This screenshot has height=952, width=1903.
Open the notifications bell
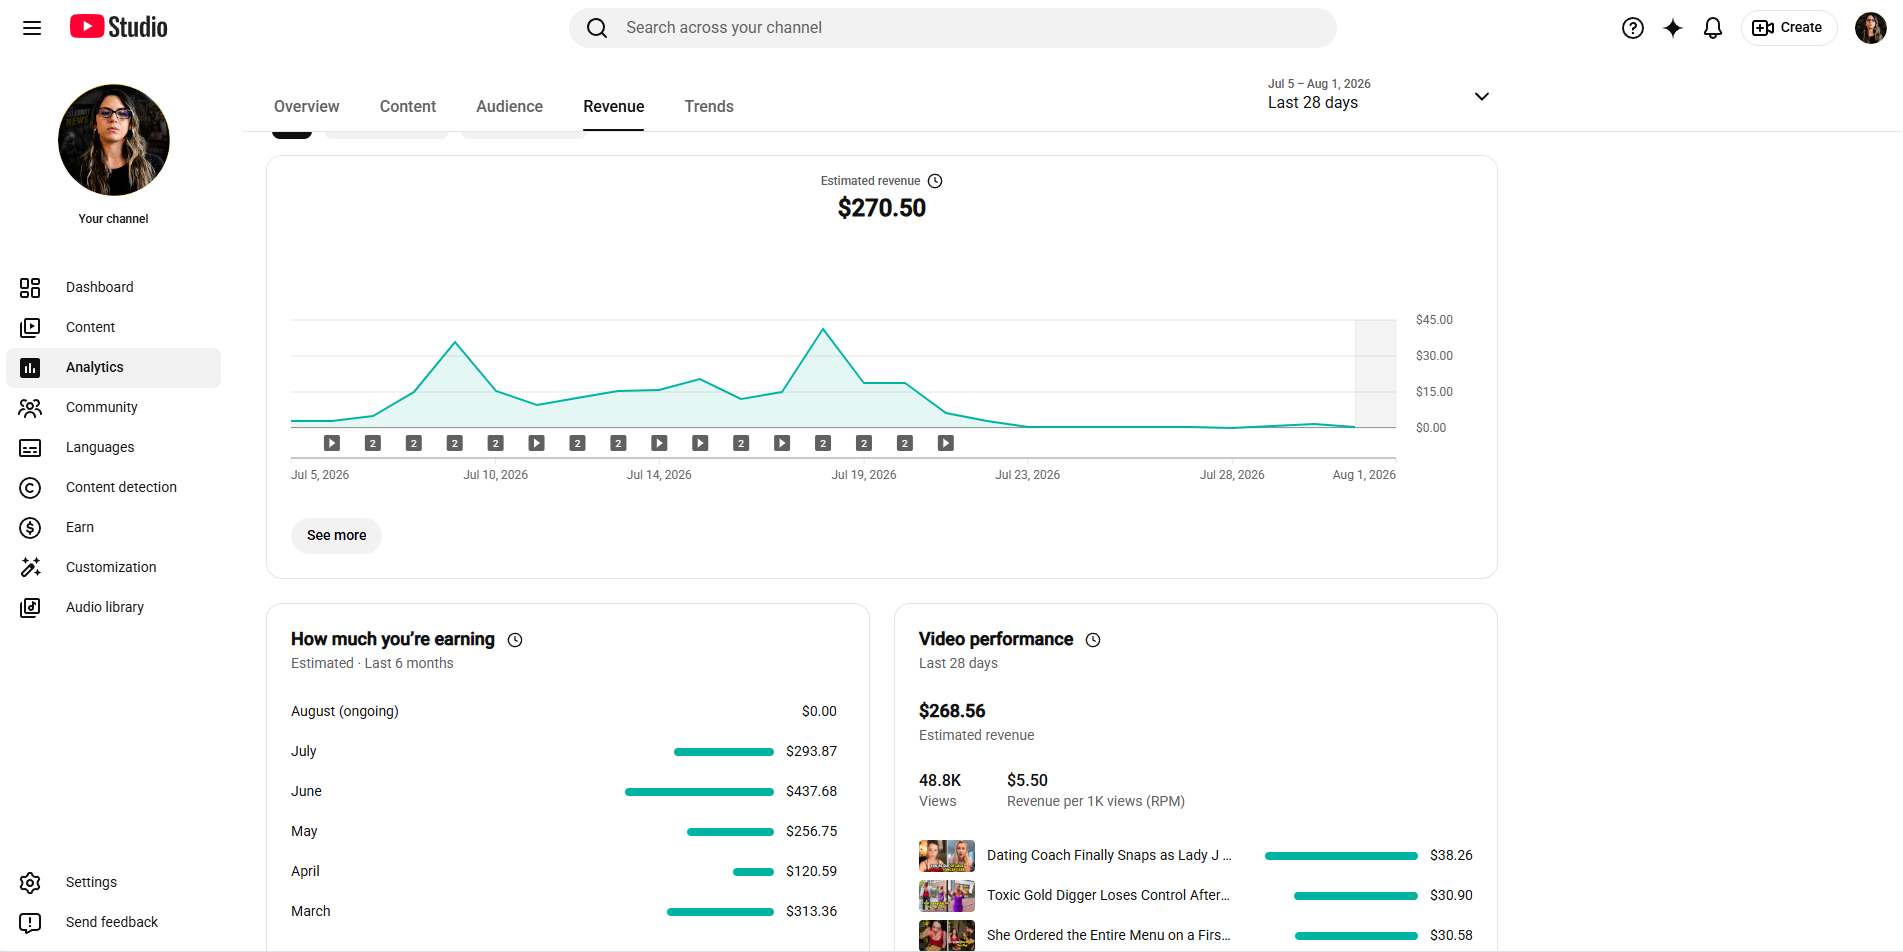(1713, 28)
